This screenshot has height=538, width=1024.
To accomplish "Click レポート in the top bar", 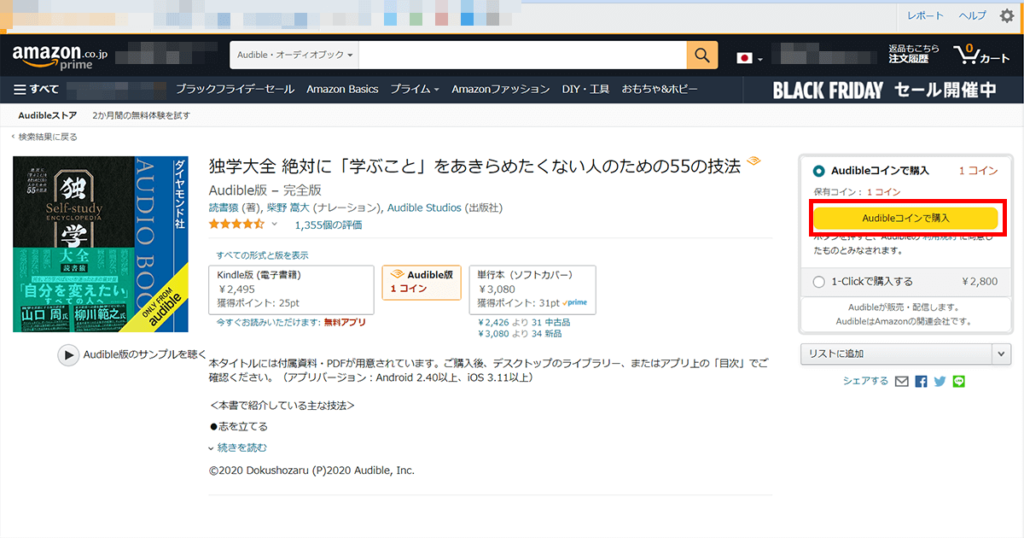I will point(925,16).
